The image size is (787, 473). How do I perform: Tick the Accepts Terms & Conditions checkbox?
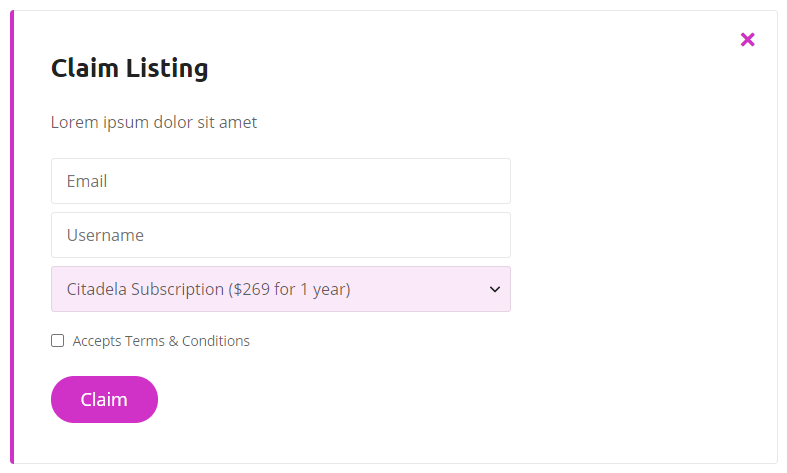click(x=58, y=341)
